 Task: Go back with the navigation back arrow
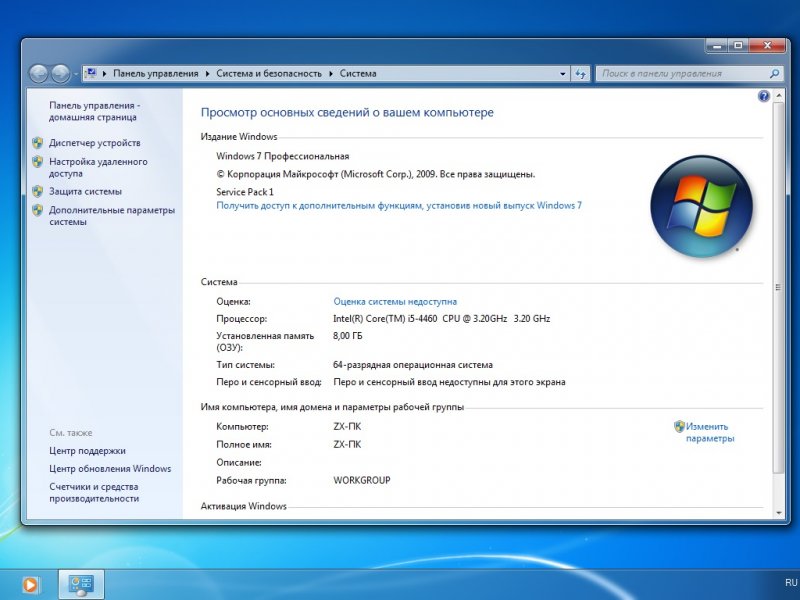pos(38,74)
